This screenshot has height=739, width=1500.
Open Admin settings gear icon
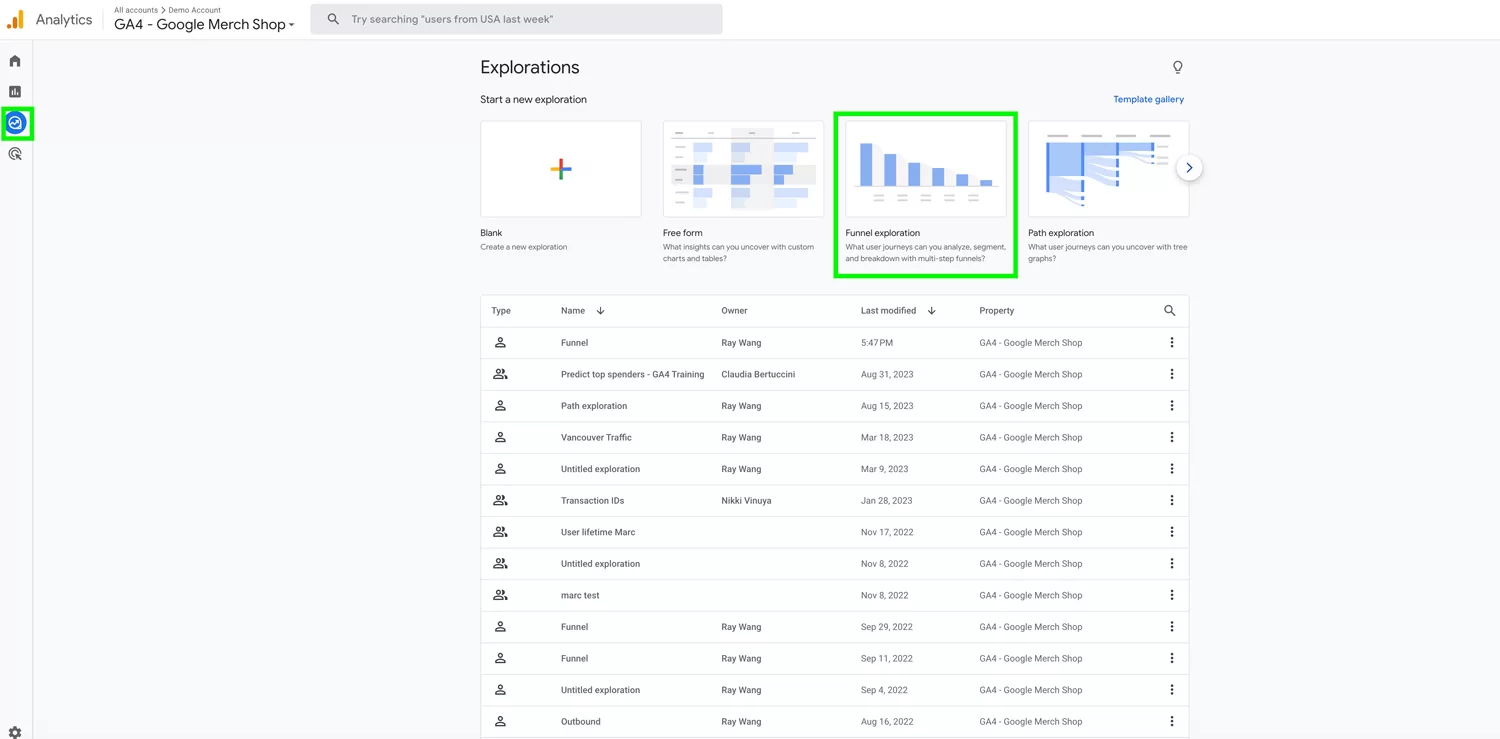point(15,732)
